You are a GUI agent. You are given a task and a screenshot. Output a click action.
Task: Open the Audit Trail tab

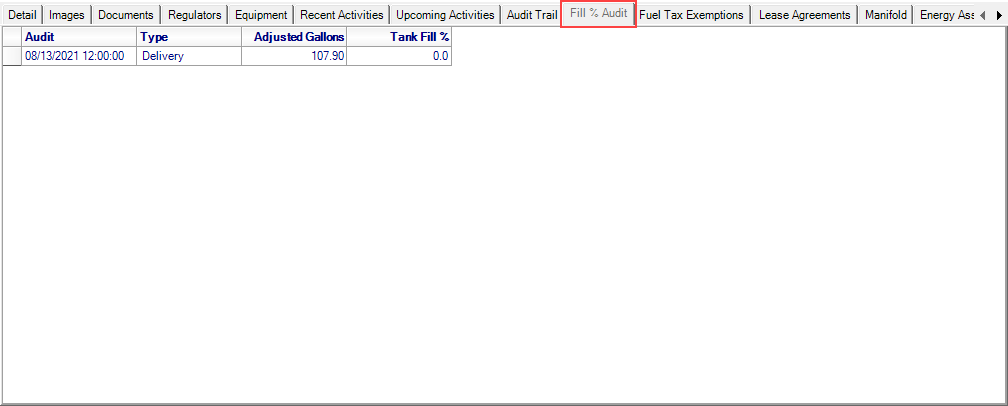click(532, 15)
